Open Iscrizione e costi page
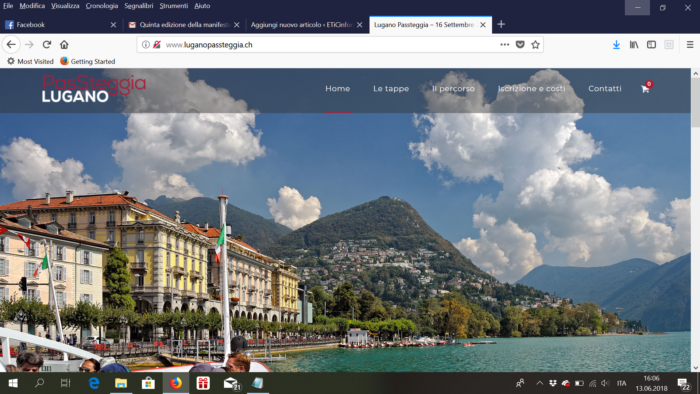Viewport: 700px width, 394px height. [532, 88]
